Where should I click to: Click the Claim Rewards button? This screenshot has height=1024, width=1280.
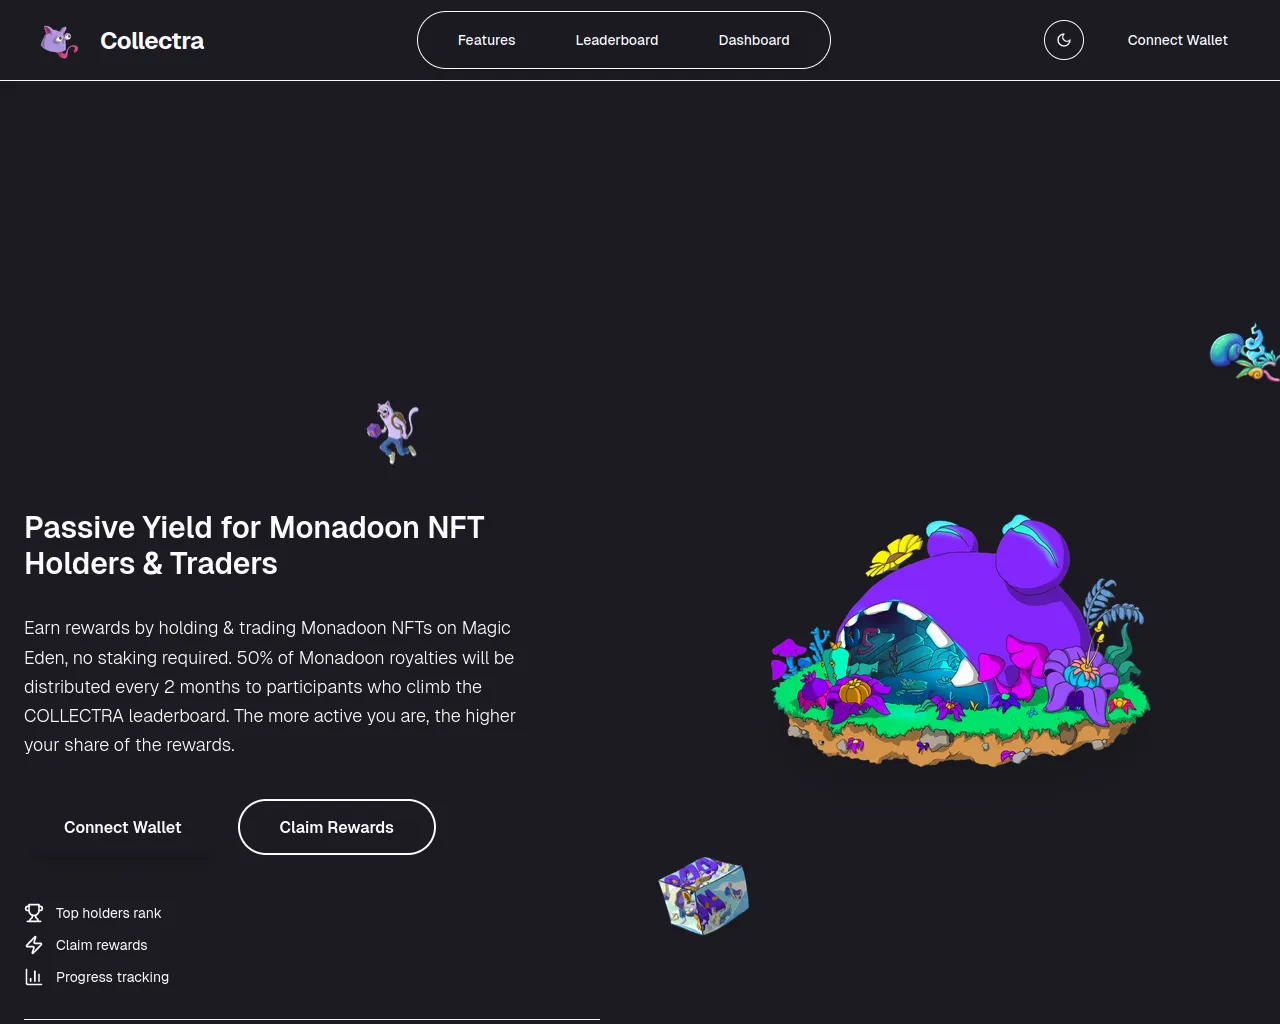(x=337, y=827)
